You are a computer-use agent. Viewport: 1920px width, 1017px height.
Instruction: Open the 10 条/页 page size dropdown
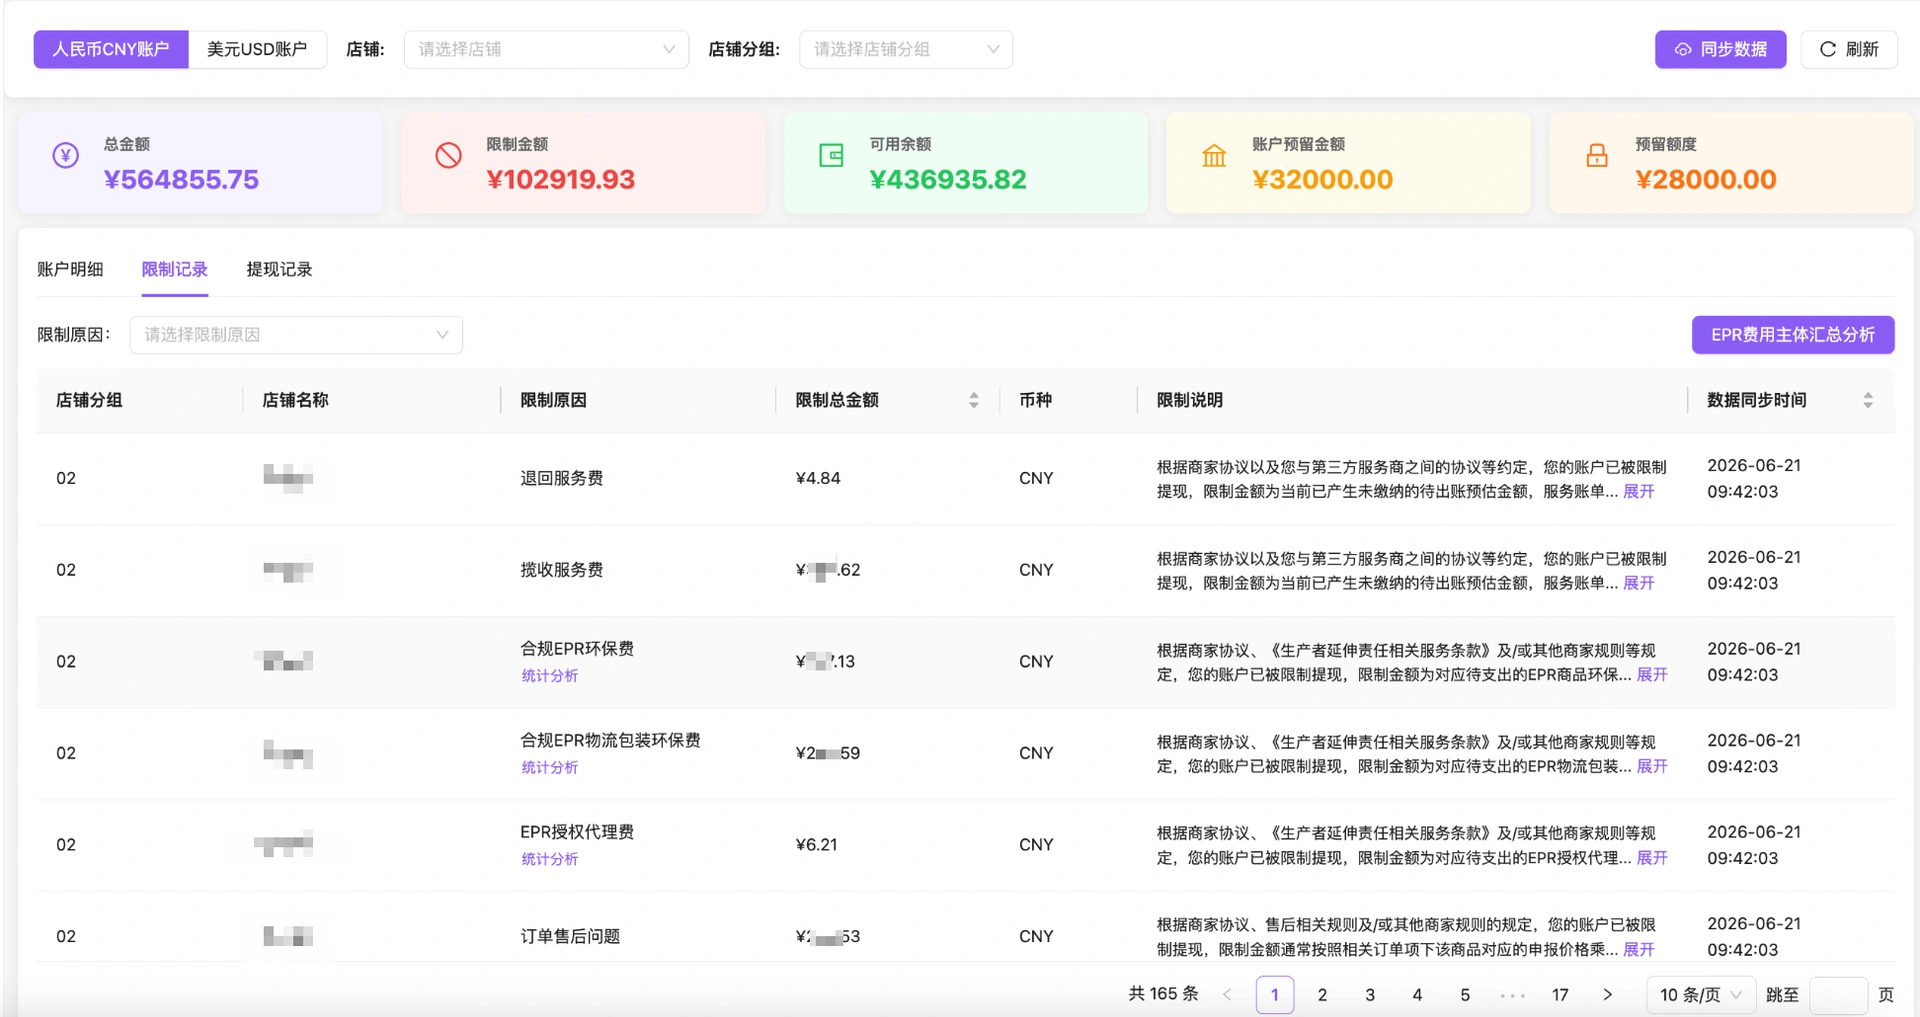coord(1700,995)
